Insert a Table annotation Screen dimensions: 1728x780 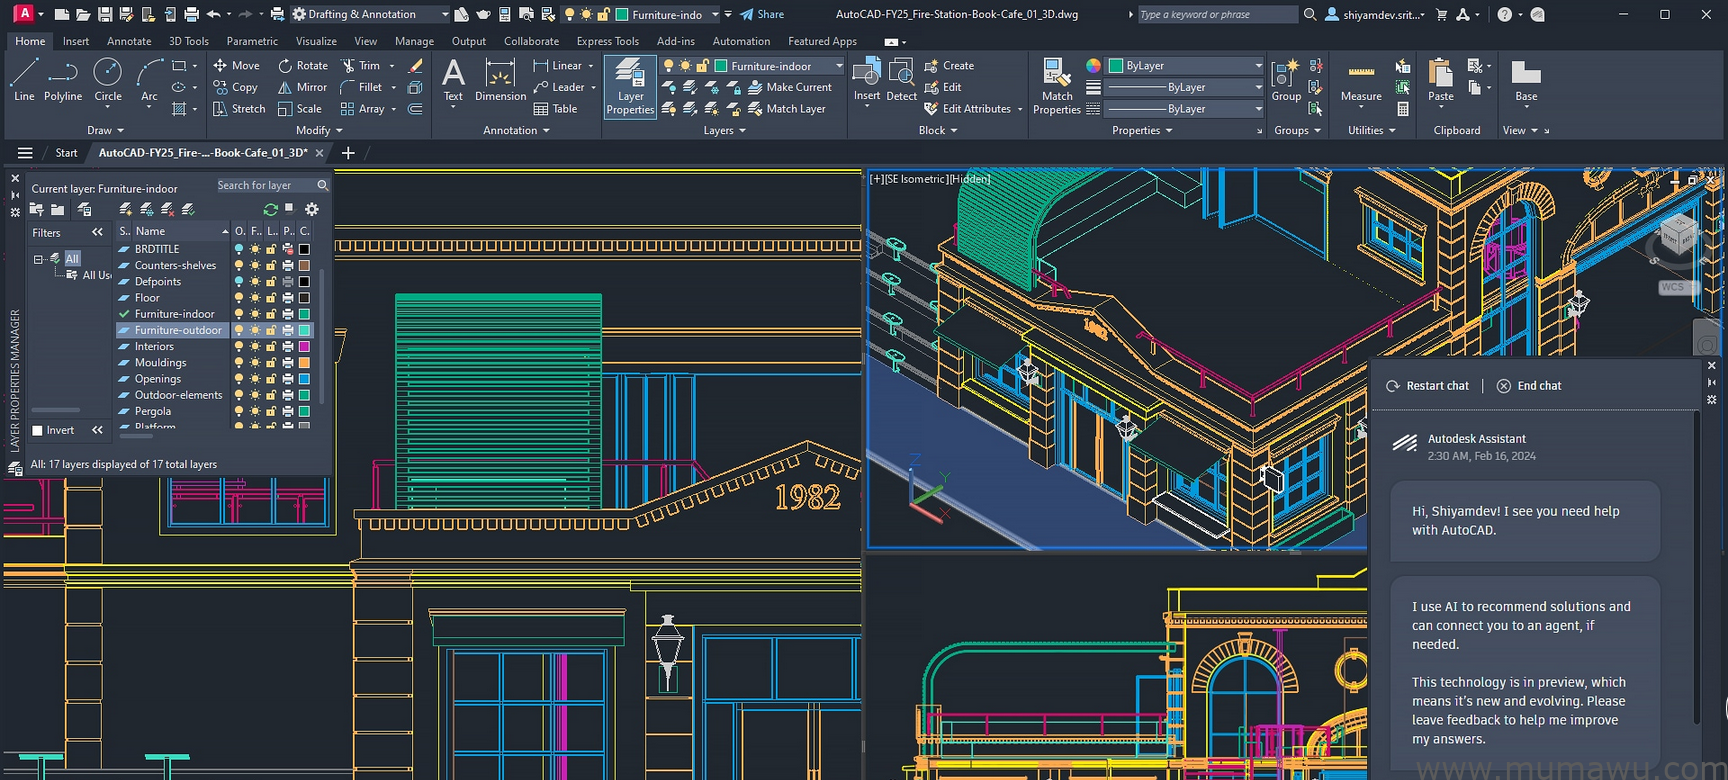coord(556,109)
